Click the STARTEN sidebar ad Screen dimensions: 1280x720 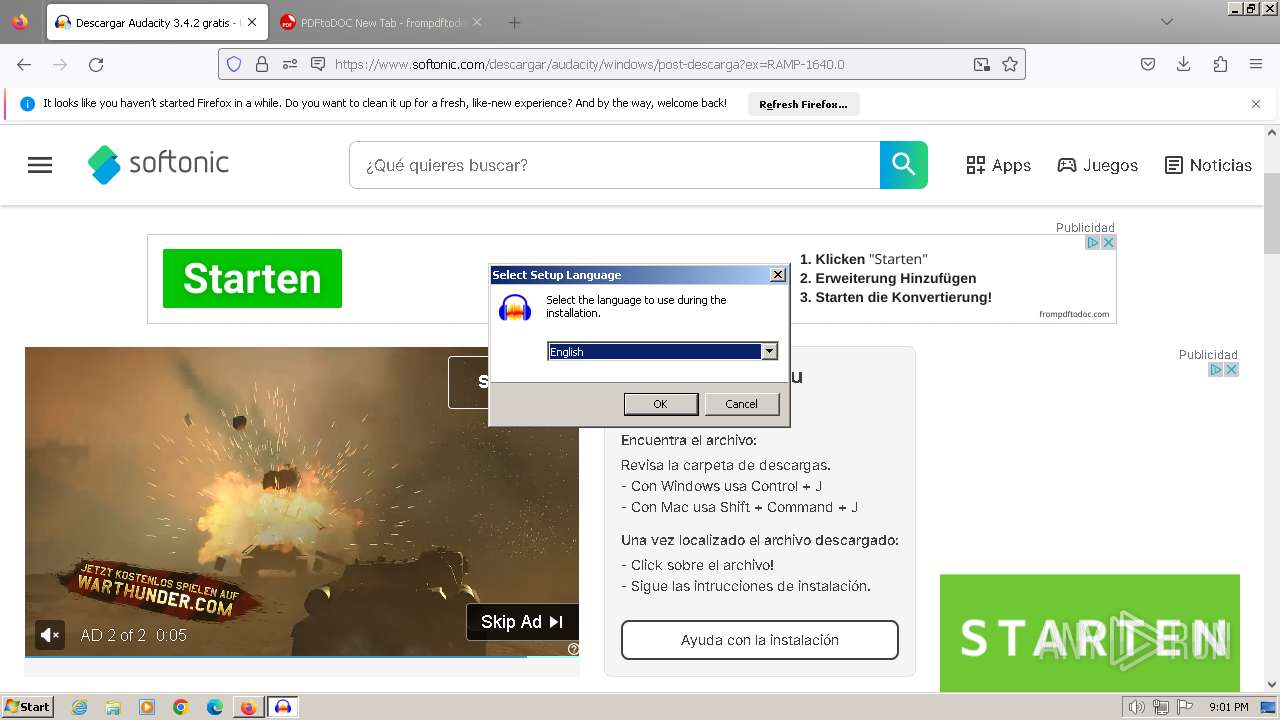coord(1090,633)
